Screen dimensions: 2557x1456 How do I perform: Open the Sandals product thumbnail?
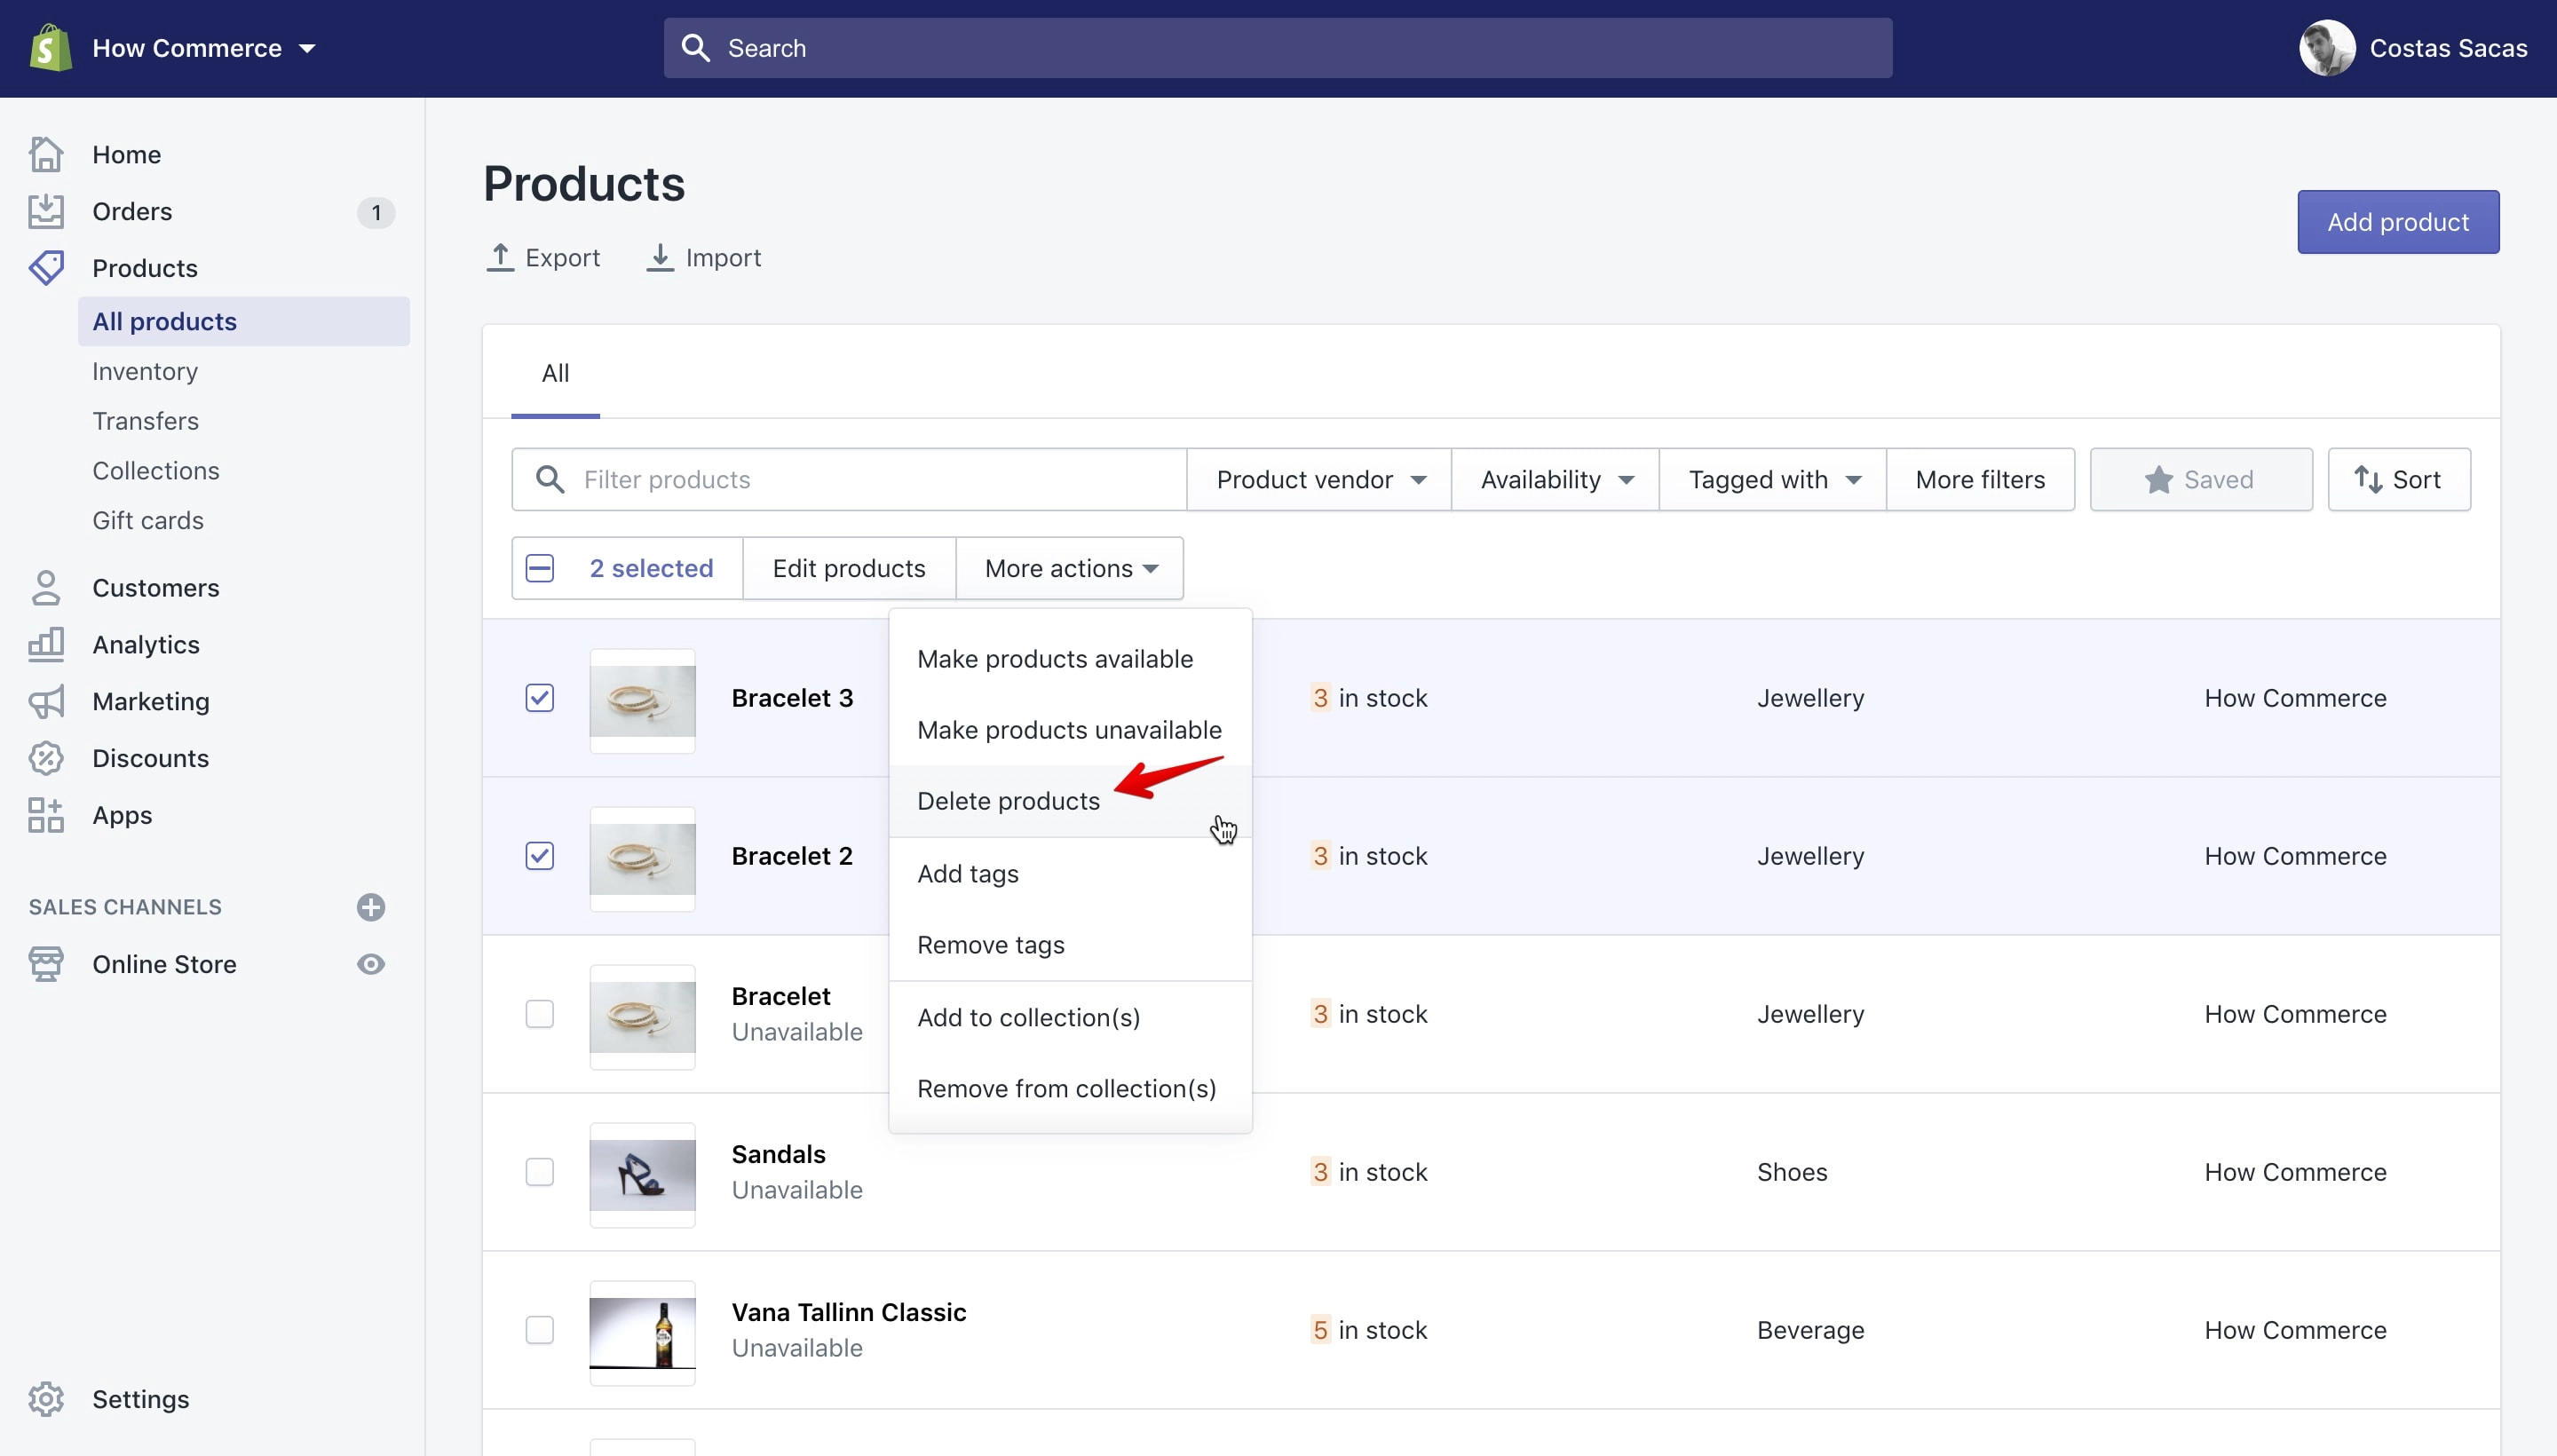click(642, 1175)
